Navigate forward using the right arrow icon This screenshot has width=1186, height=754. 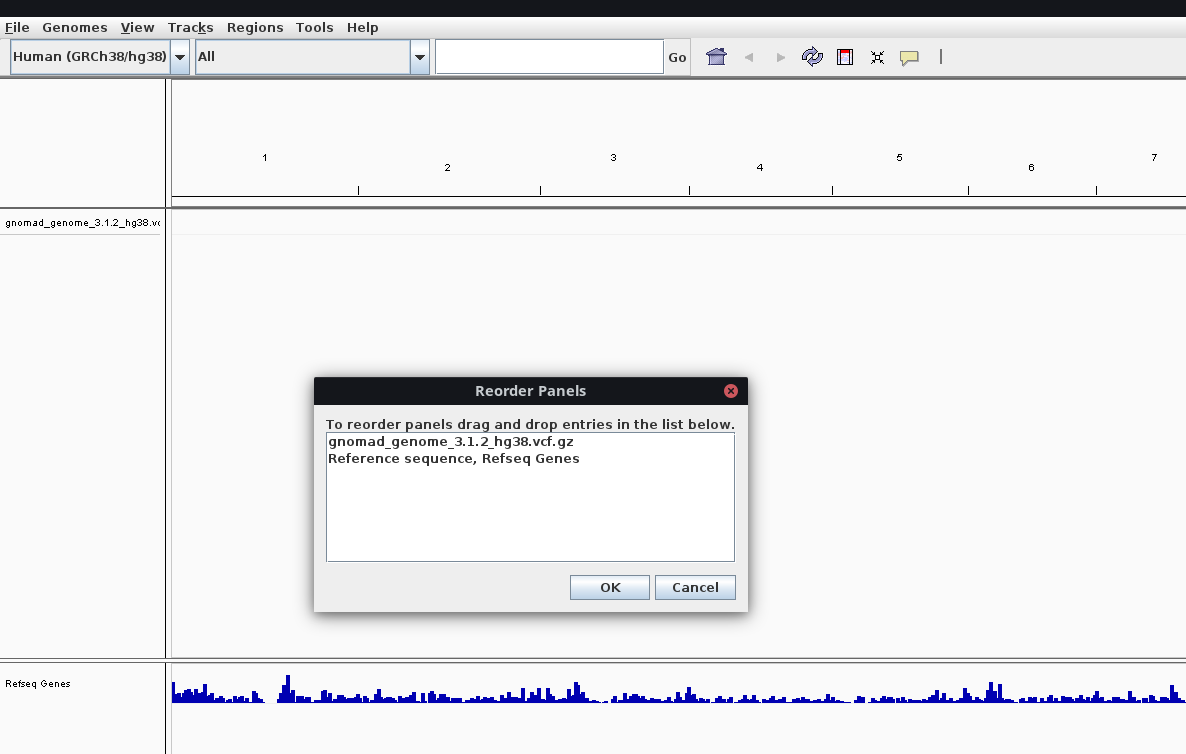pos(781,57)
